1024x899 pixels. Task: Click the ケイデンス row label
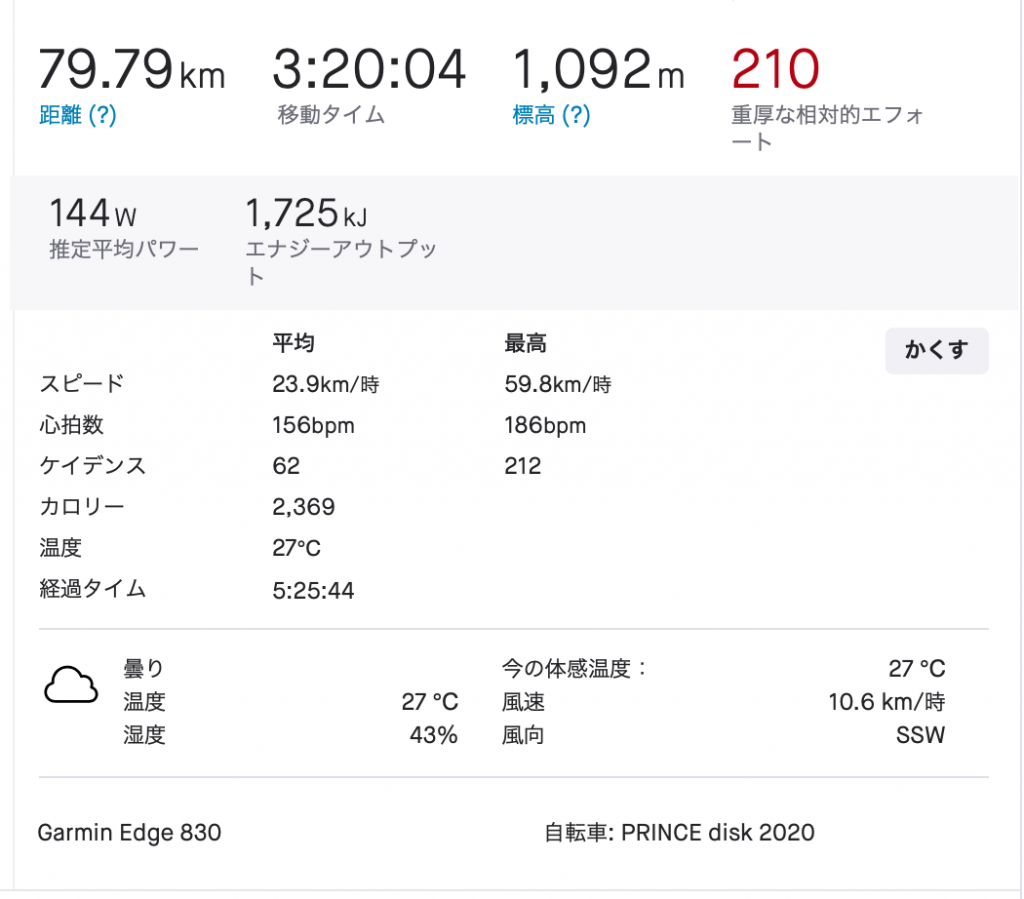(93, 466)
